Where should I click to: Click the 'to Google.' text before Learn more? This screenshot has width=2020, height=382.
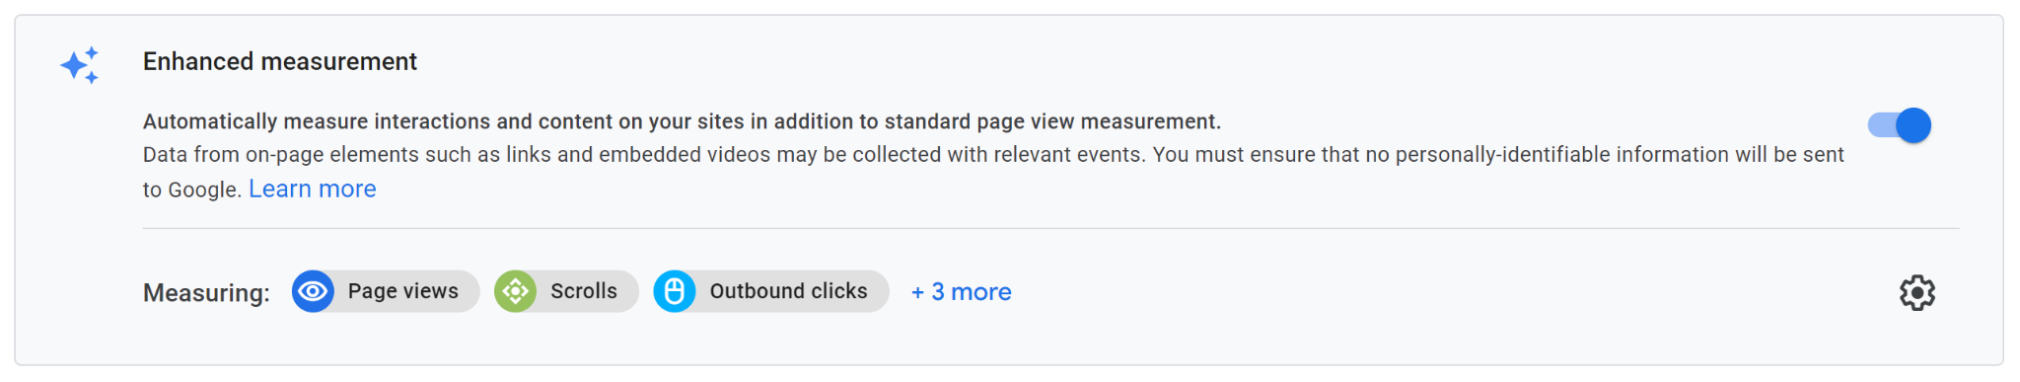point(192,190)
